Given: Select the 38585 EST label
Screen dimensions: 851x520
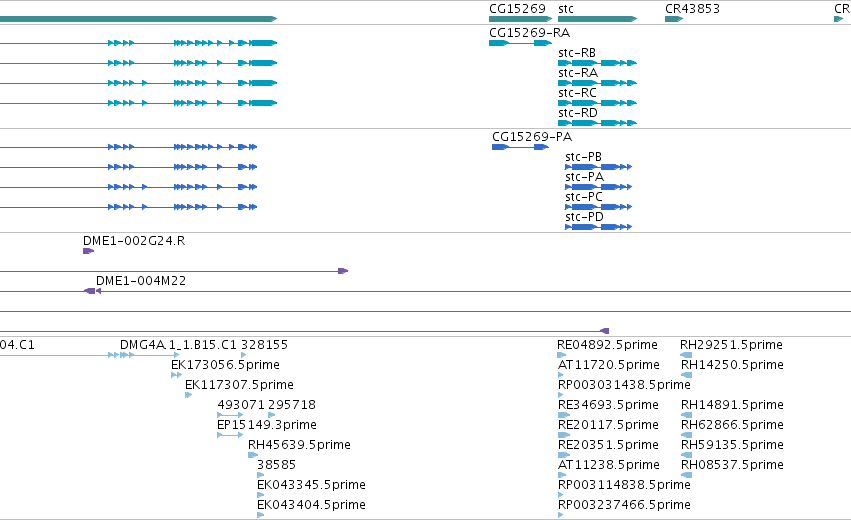Looking at the screenshot, I should [276, 465].
